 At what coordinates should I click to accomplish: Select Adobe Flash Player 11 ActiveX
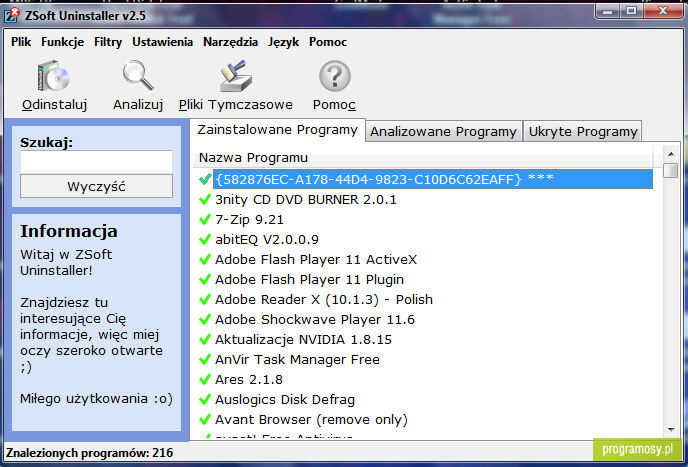316,259
